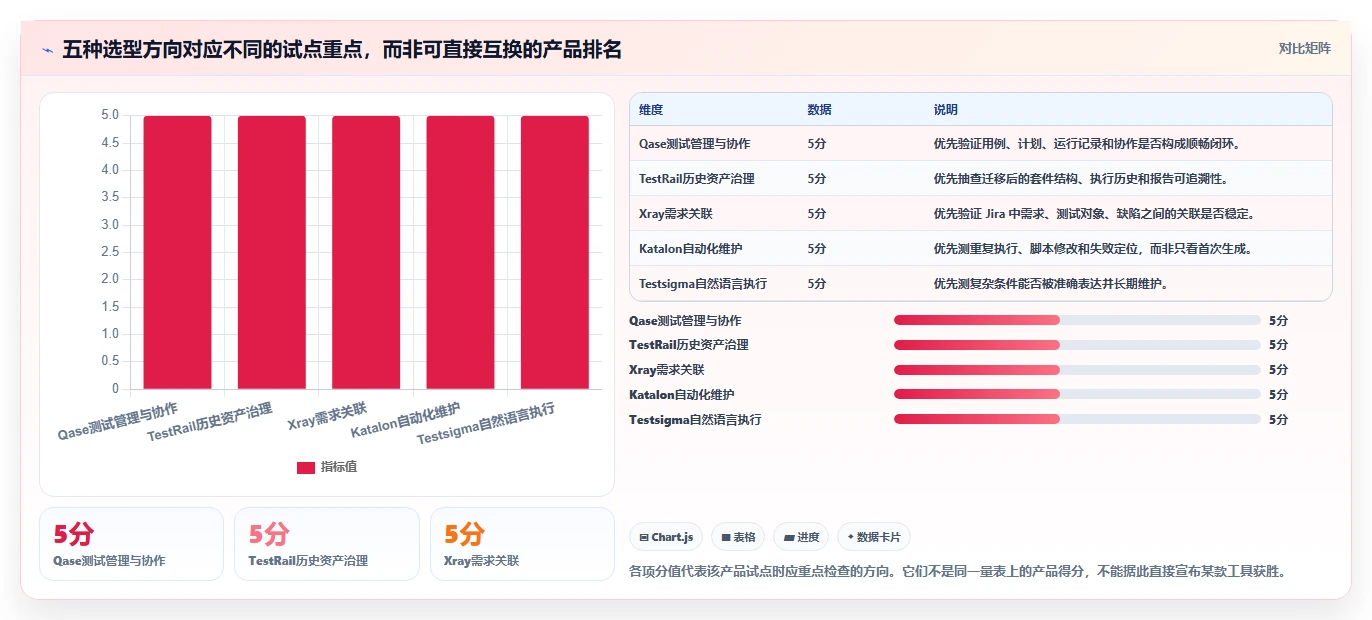This screenshot has width=1372, height=620.
Task: Click the 5.0 y-axis tick label
Action: [110, 115]
